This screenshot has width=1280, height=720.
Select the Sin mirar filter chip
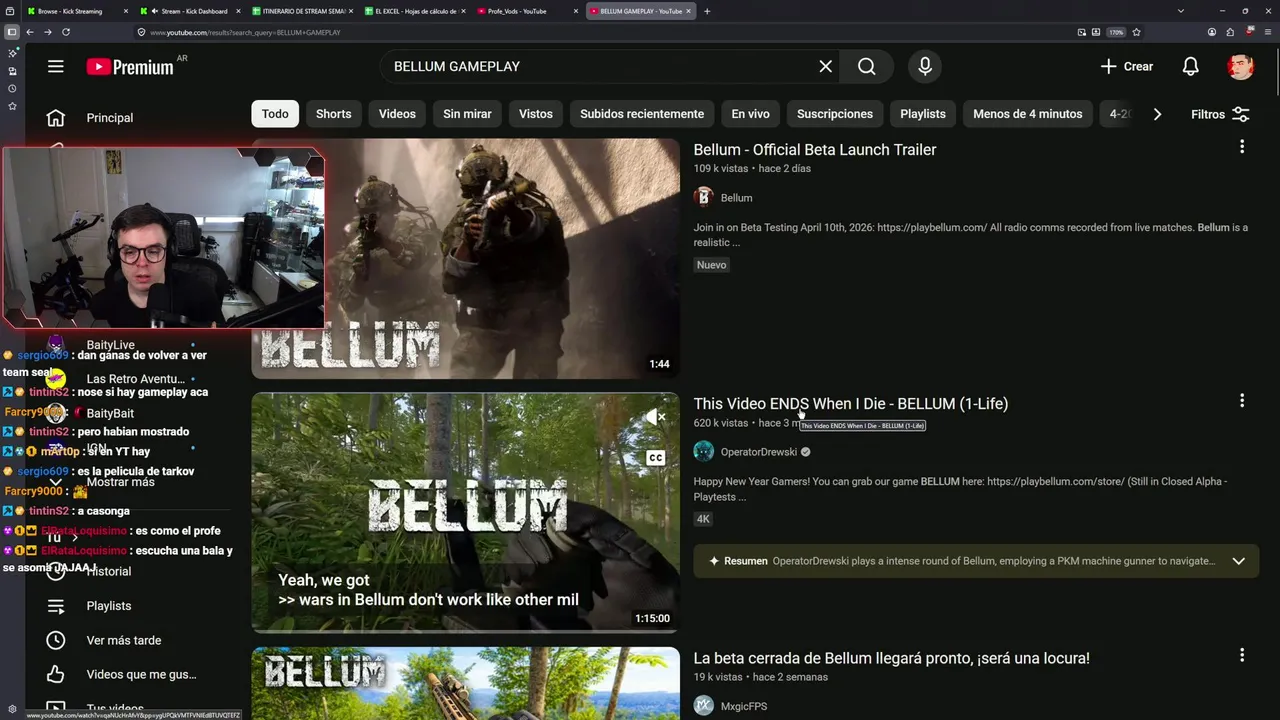(x=468, y=114)
